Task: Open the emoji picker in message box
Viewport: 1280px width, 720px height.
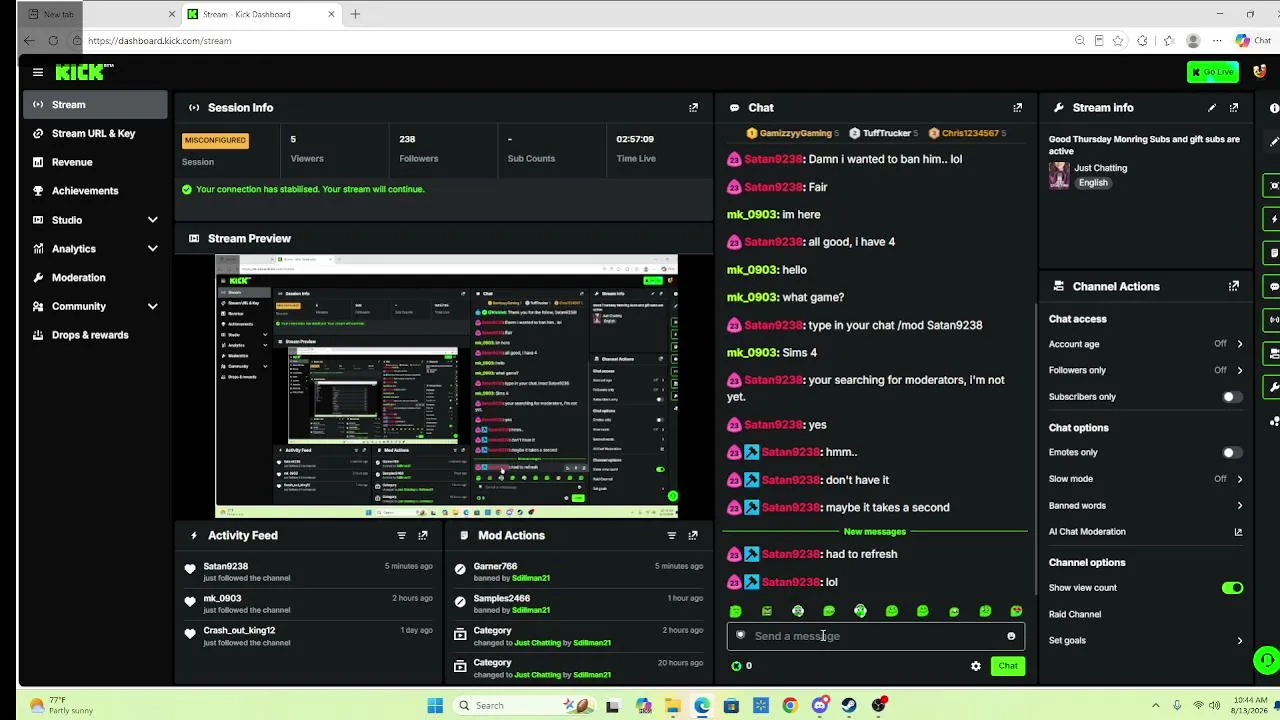Action: [1011, 636]
